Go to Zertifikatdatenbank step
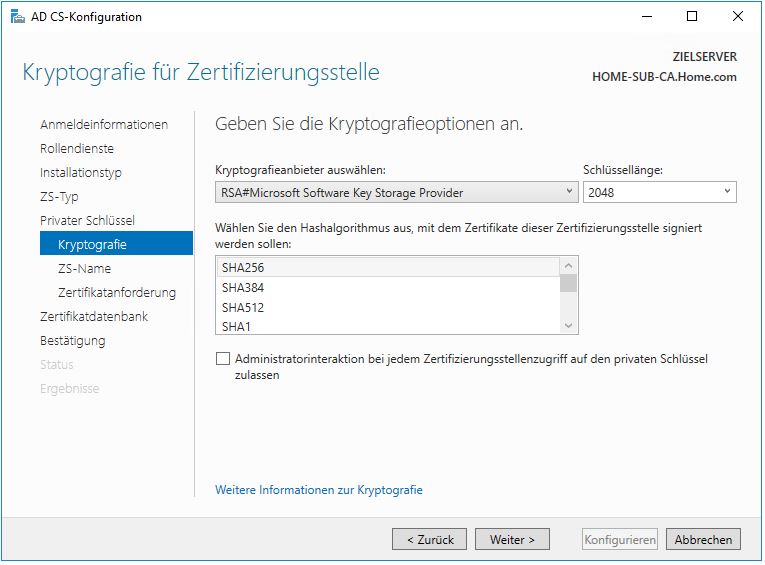The width and height of the screenshot is (765, 565). pos(94,317)
